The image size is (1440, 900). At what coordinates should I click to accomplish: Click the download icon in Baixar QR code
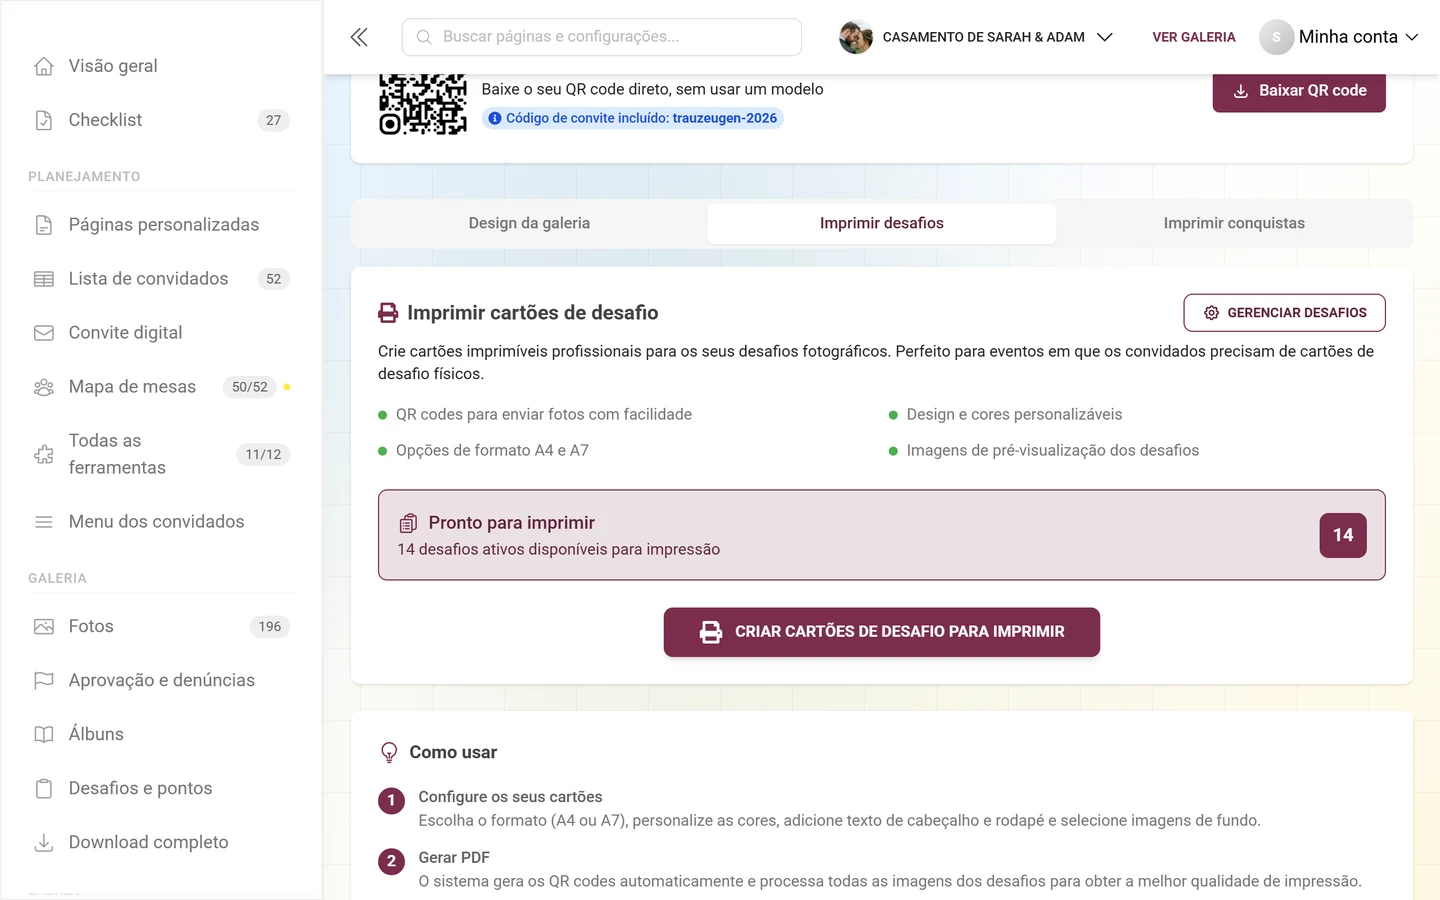point(1241,91)
